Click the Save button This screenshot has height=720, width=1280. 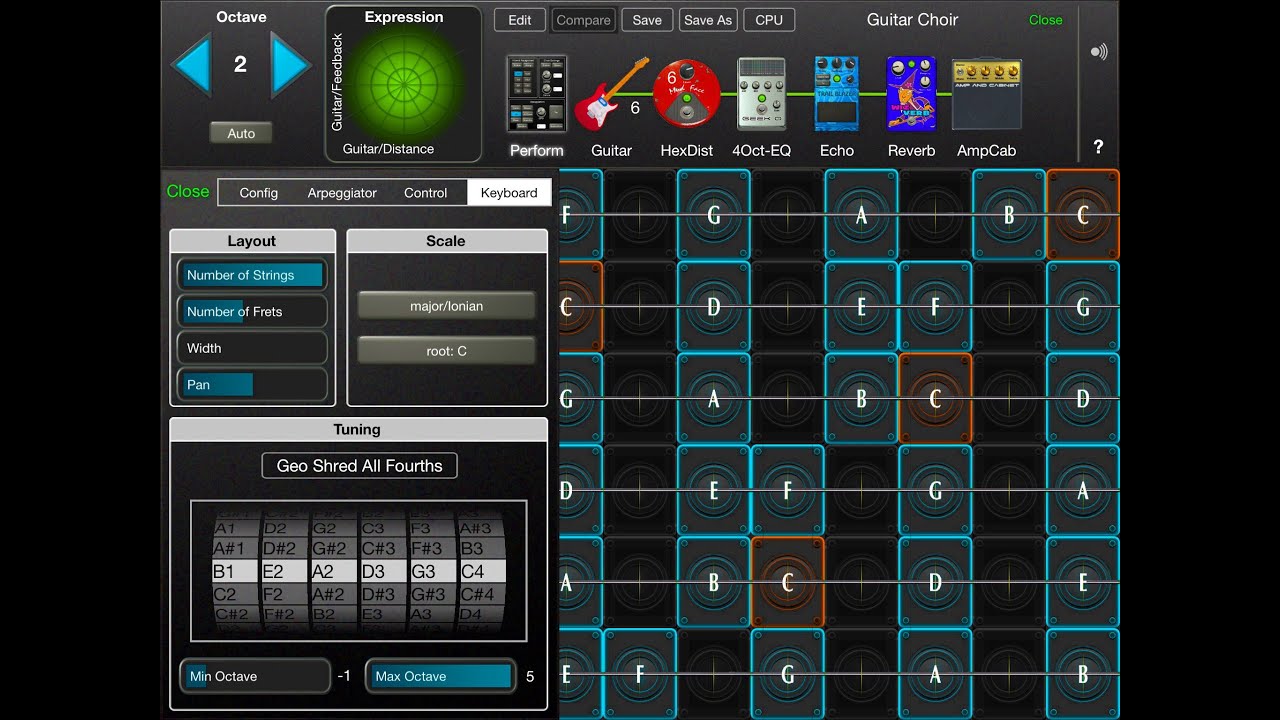point(647,20)
